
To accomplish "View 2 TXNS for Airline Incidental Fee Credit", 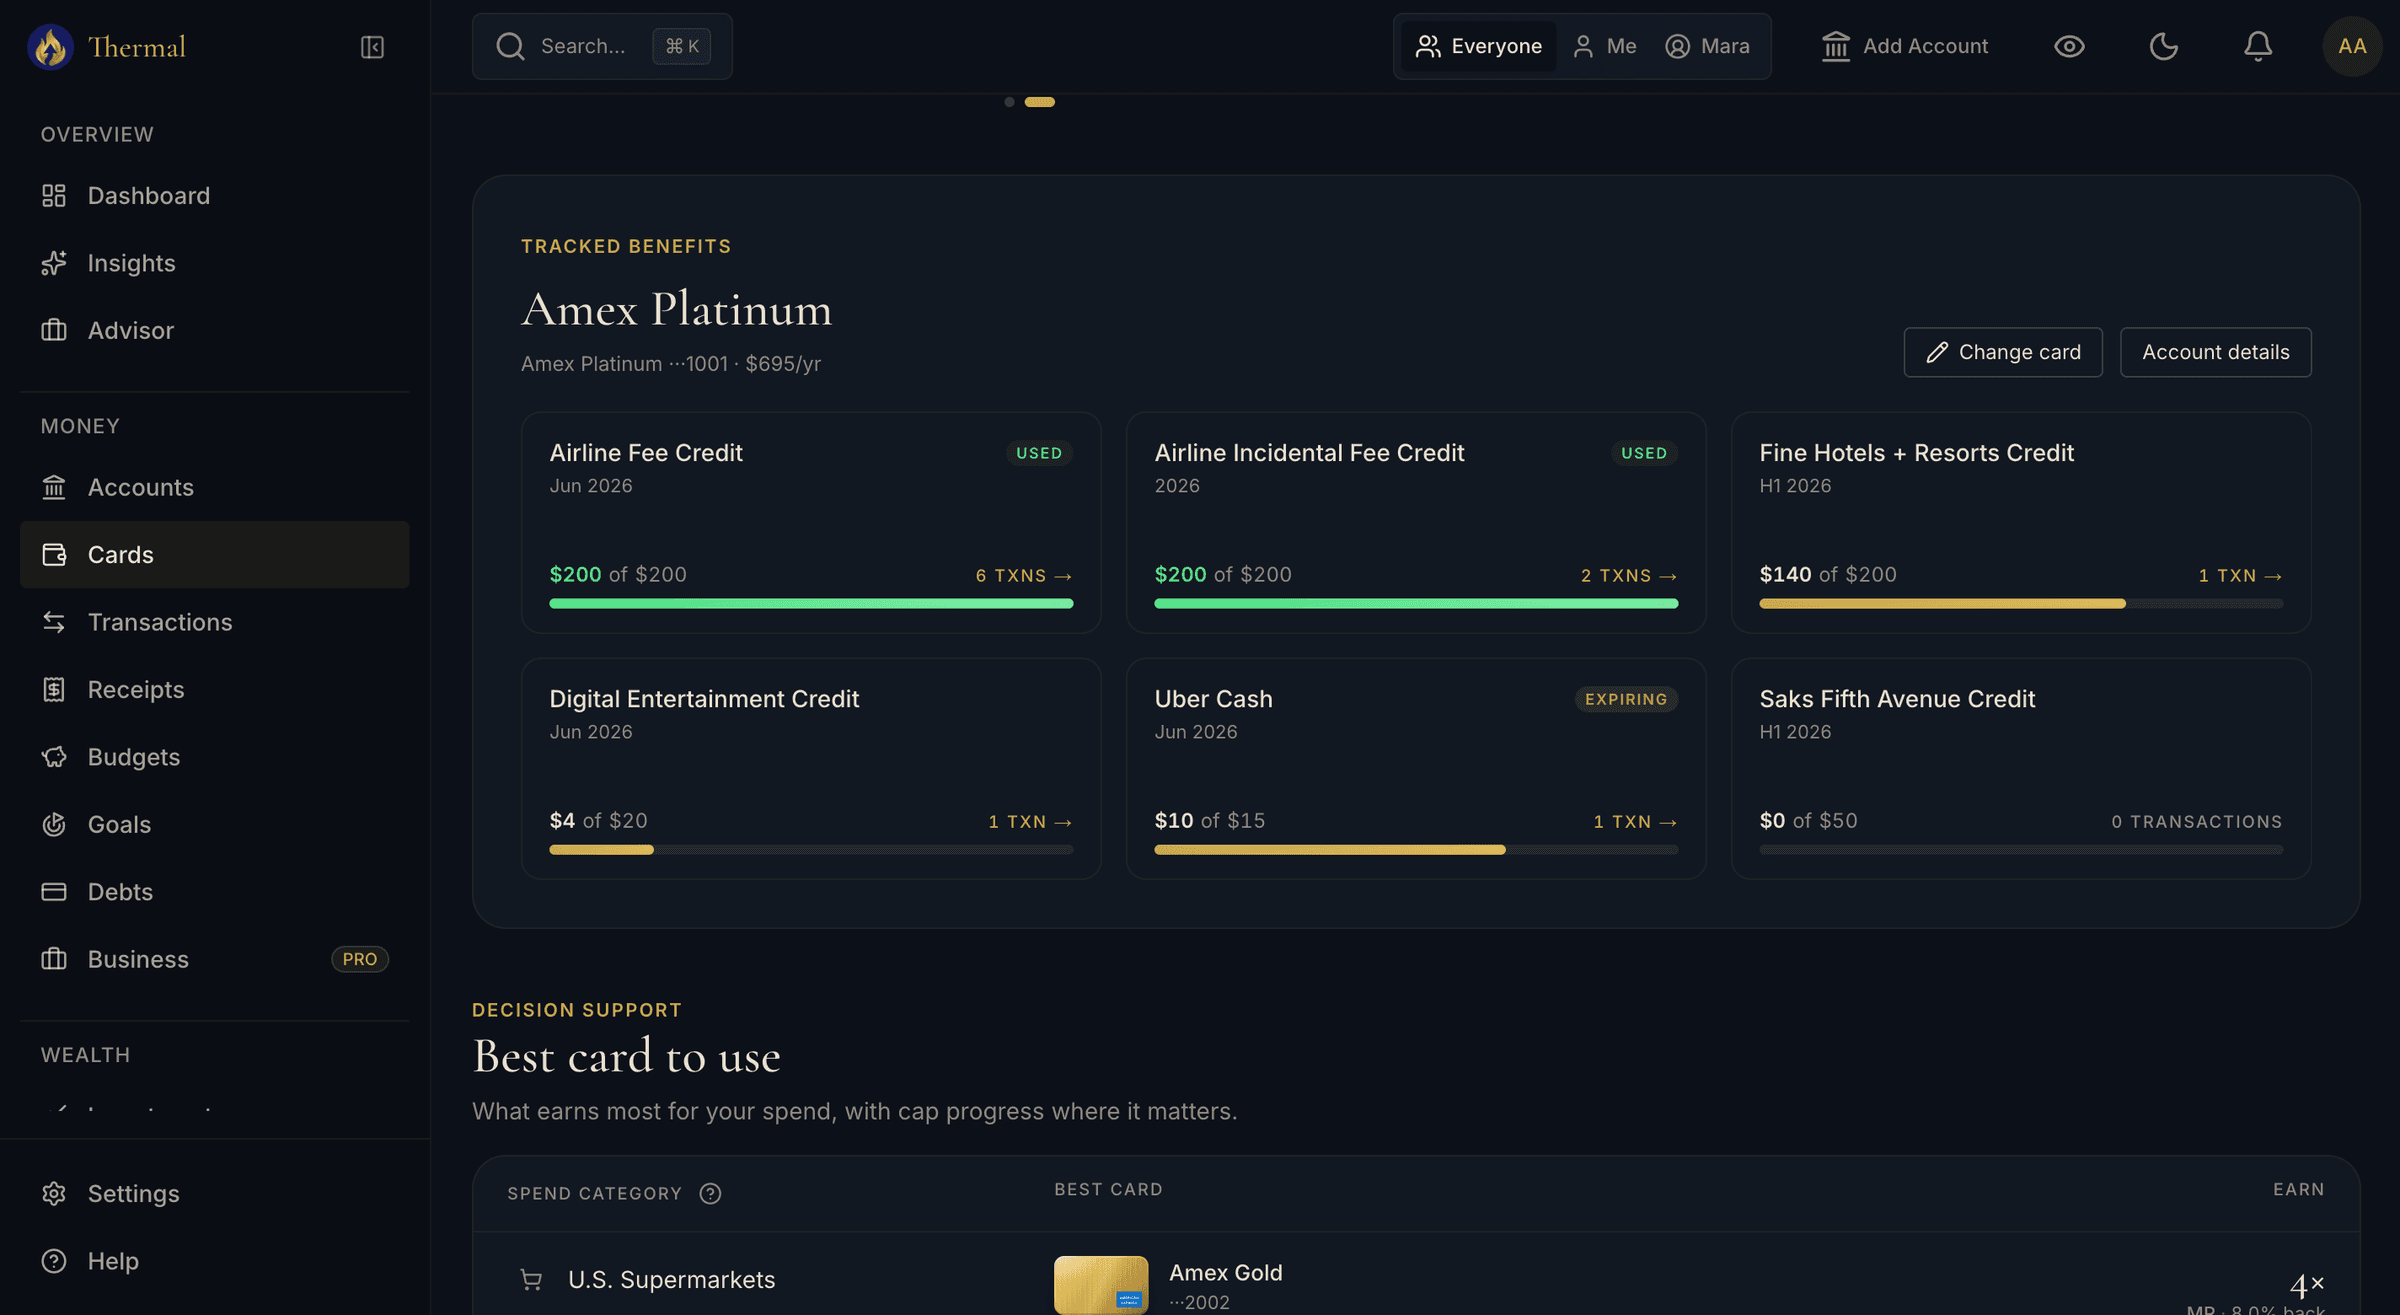I will [x=1629, y=576].
